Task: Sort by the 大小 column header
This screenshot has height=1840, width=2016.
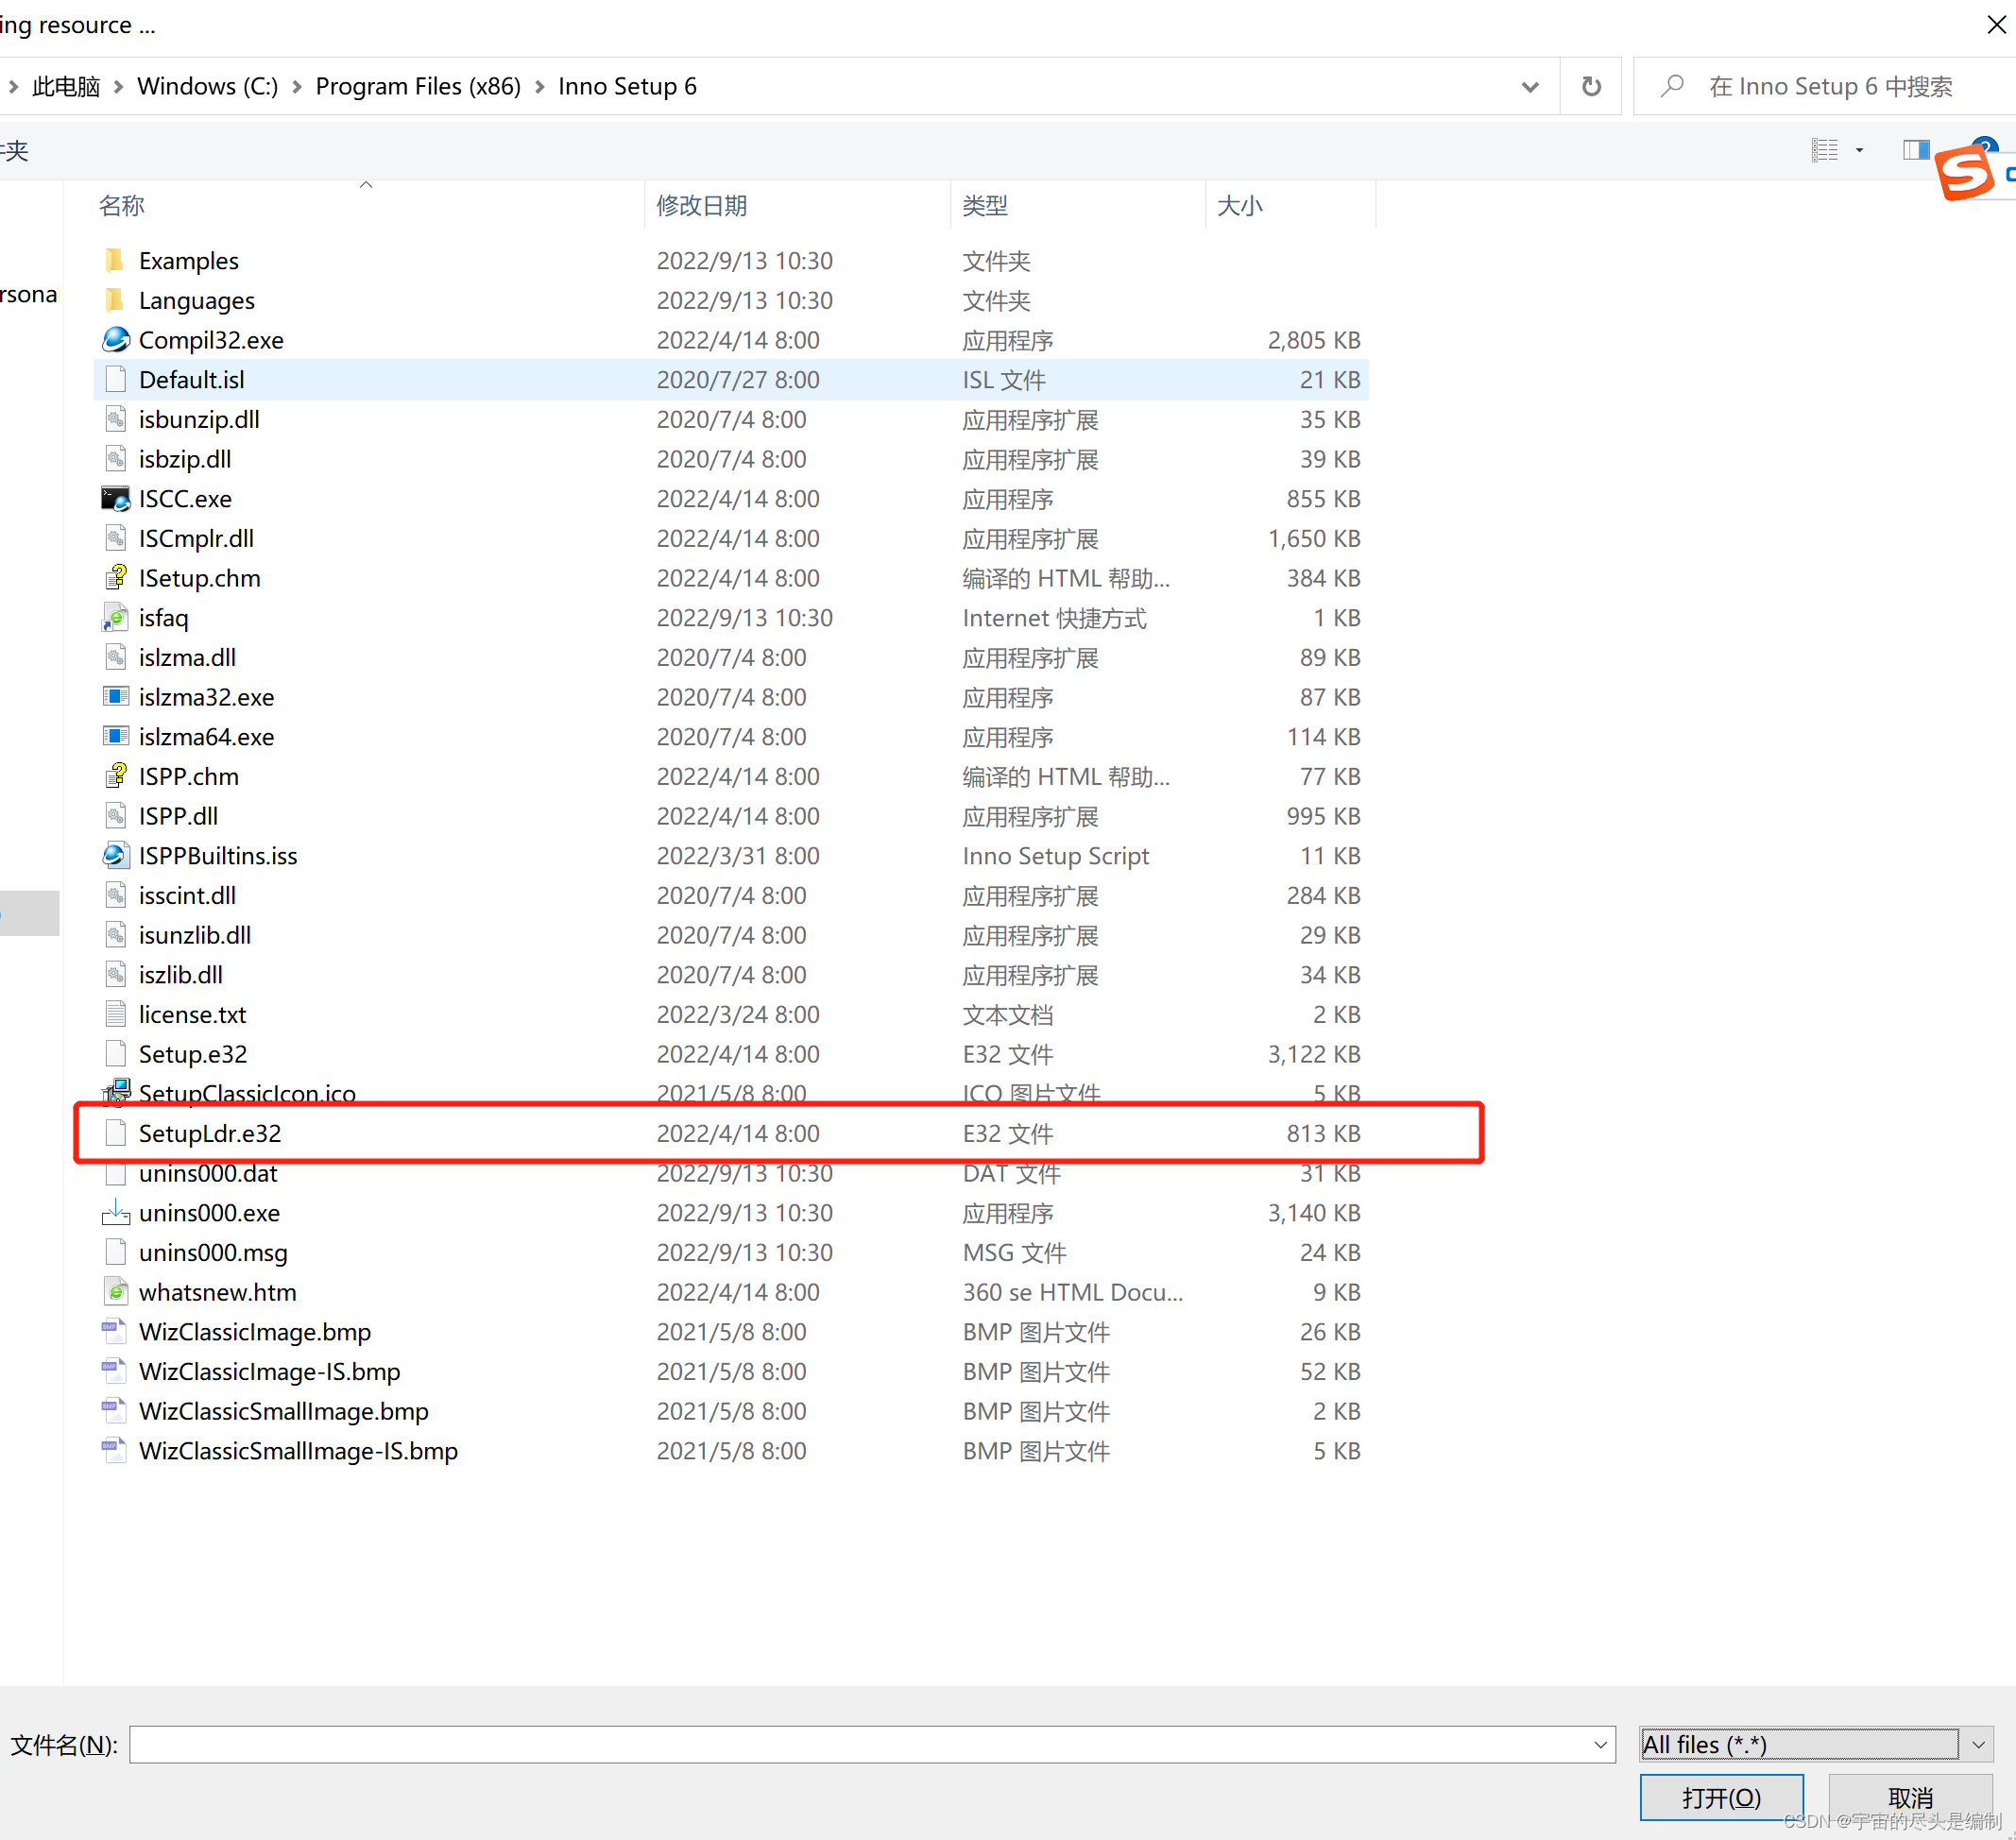Action: pyautogui.click(x=1239, y=206)
